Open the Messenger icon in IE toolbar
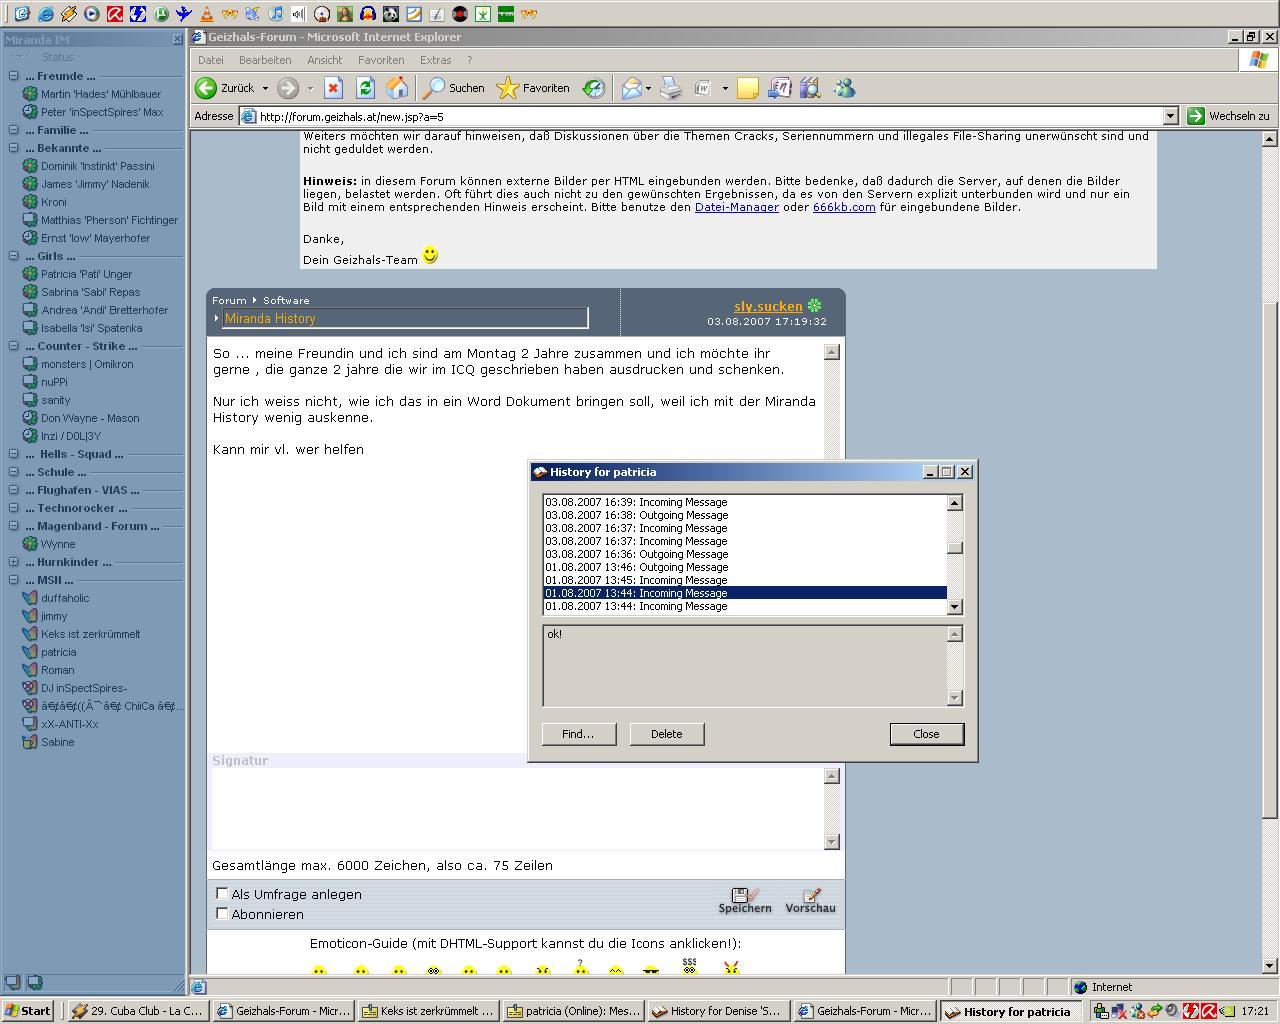1280x1024 pixels. click(x=844, y=88)
